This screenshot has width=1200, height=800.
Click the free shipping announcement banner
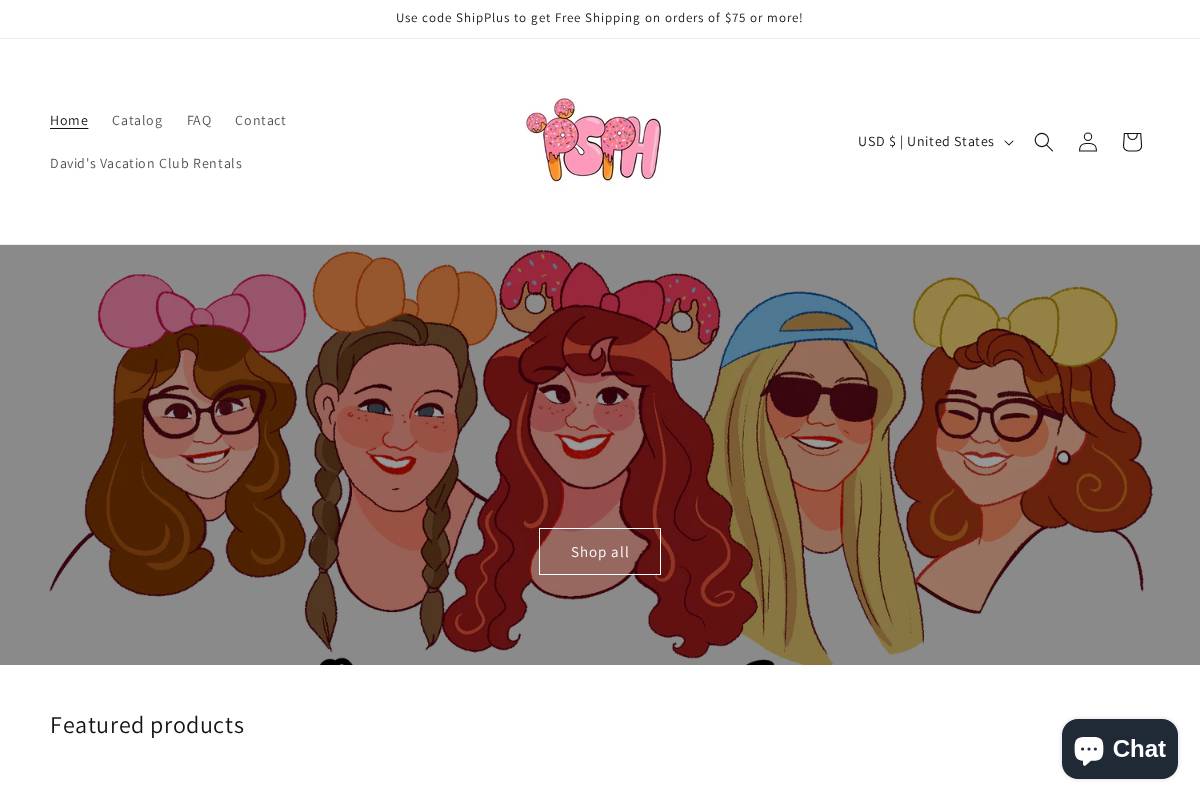[600, 18]
